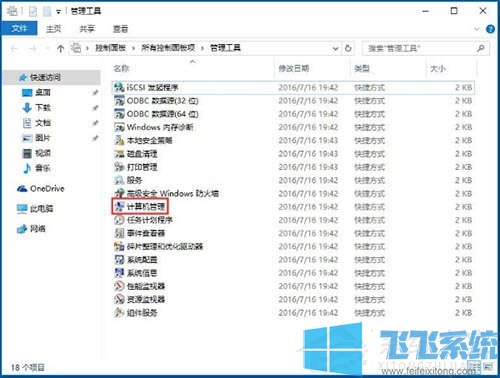Open 文档 in the navigation pane
The image size is (500, 378).
click(43, 123)
